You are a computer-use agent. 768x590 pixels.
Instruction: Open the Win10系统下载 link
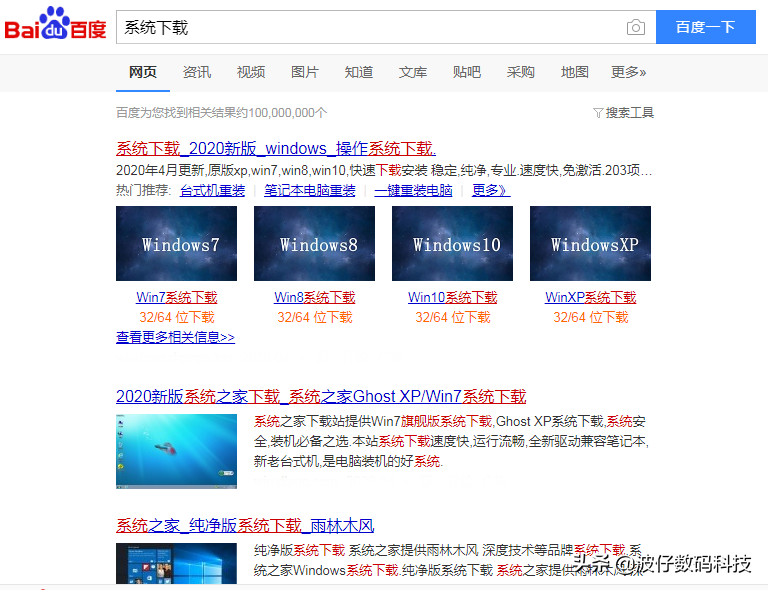[453, 297]
